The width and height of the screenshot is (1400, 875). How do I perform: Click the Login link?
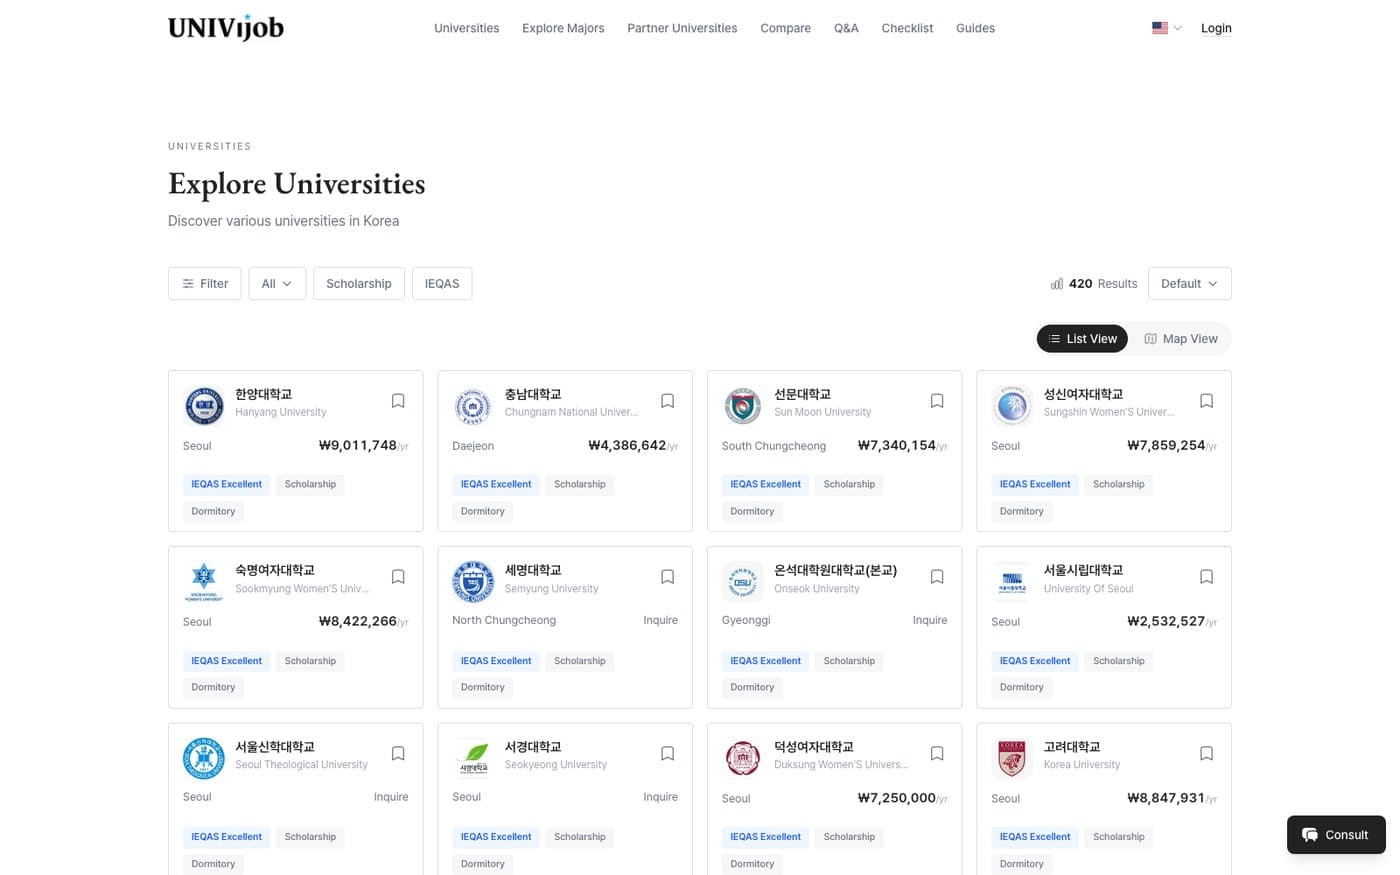point(1216,28)
